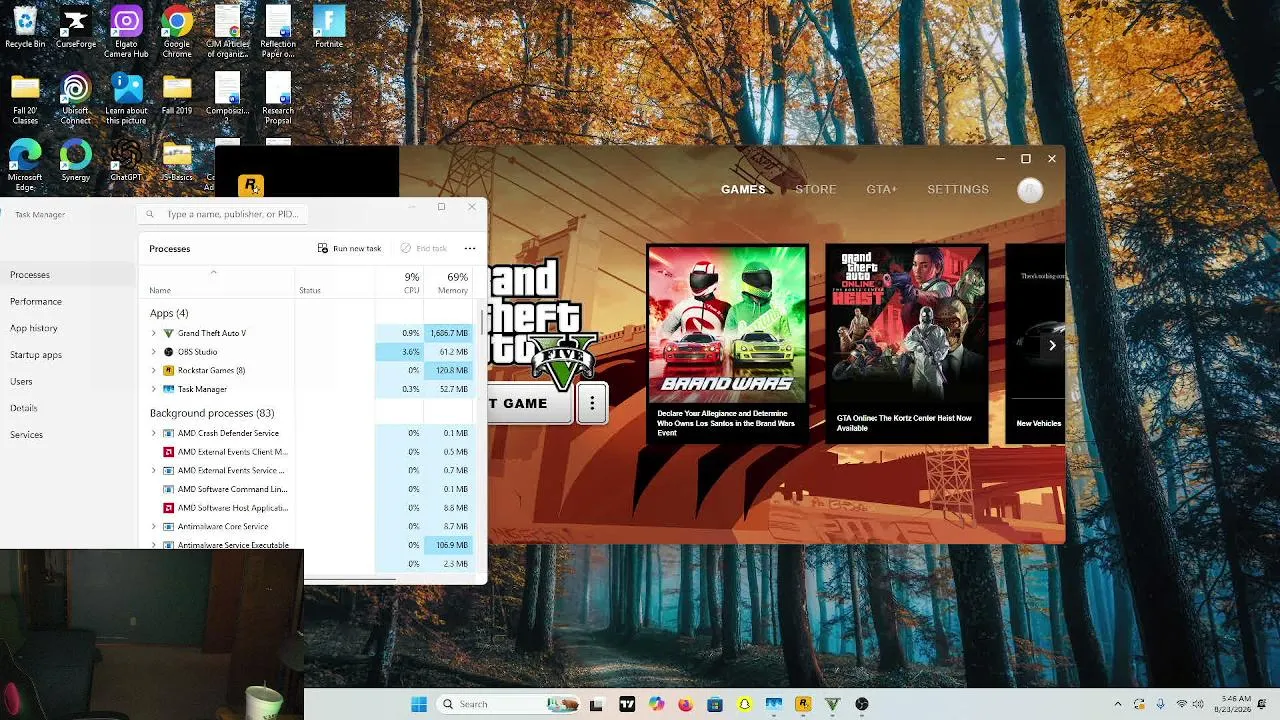Expand the Antimalware Core Service row

[154, 526]
